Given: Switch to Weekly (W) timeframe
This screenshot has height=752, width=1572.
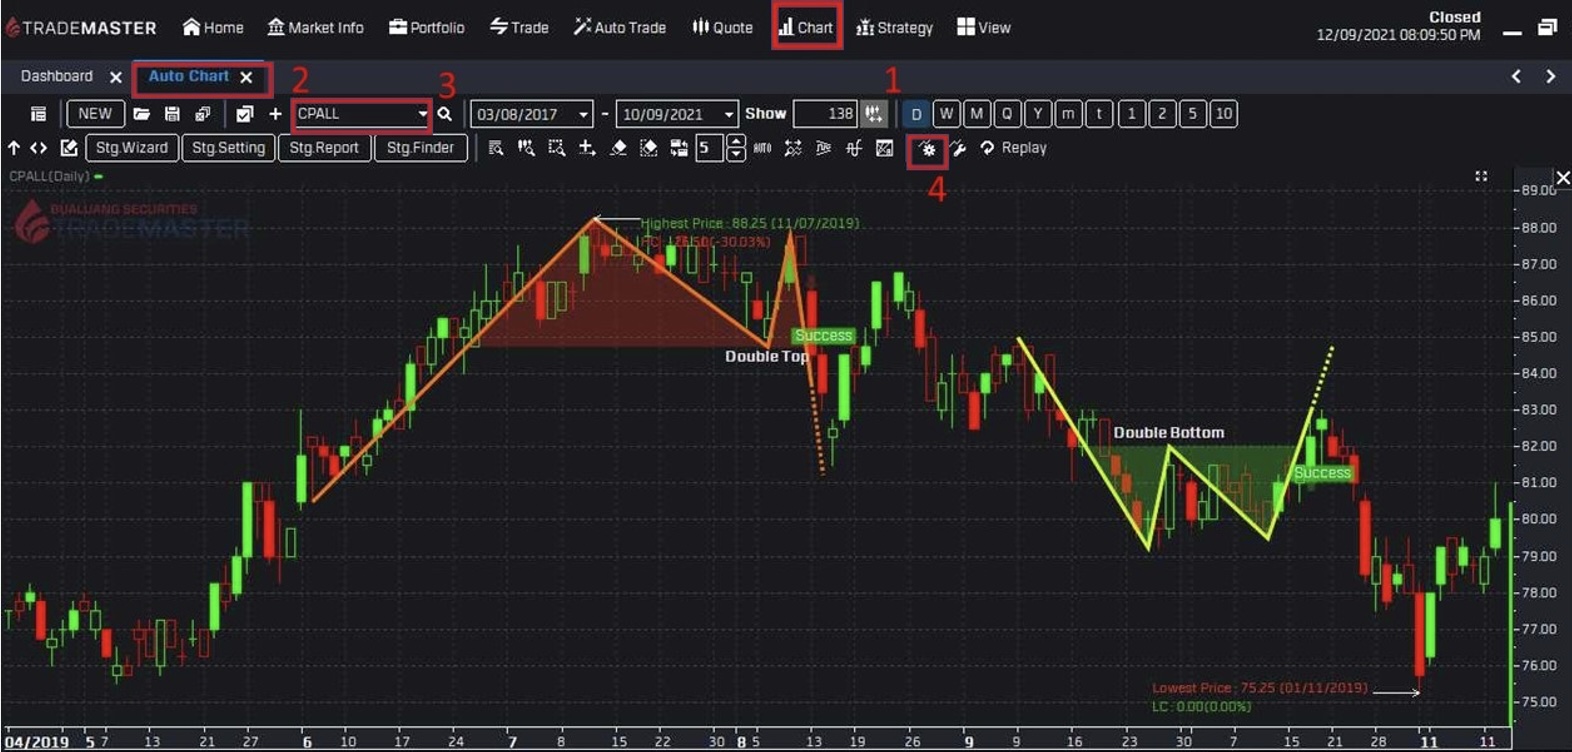Looking at the screenshot, I should click(946, 114).
